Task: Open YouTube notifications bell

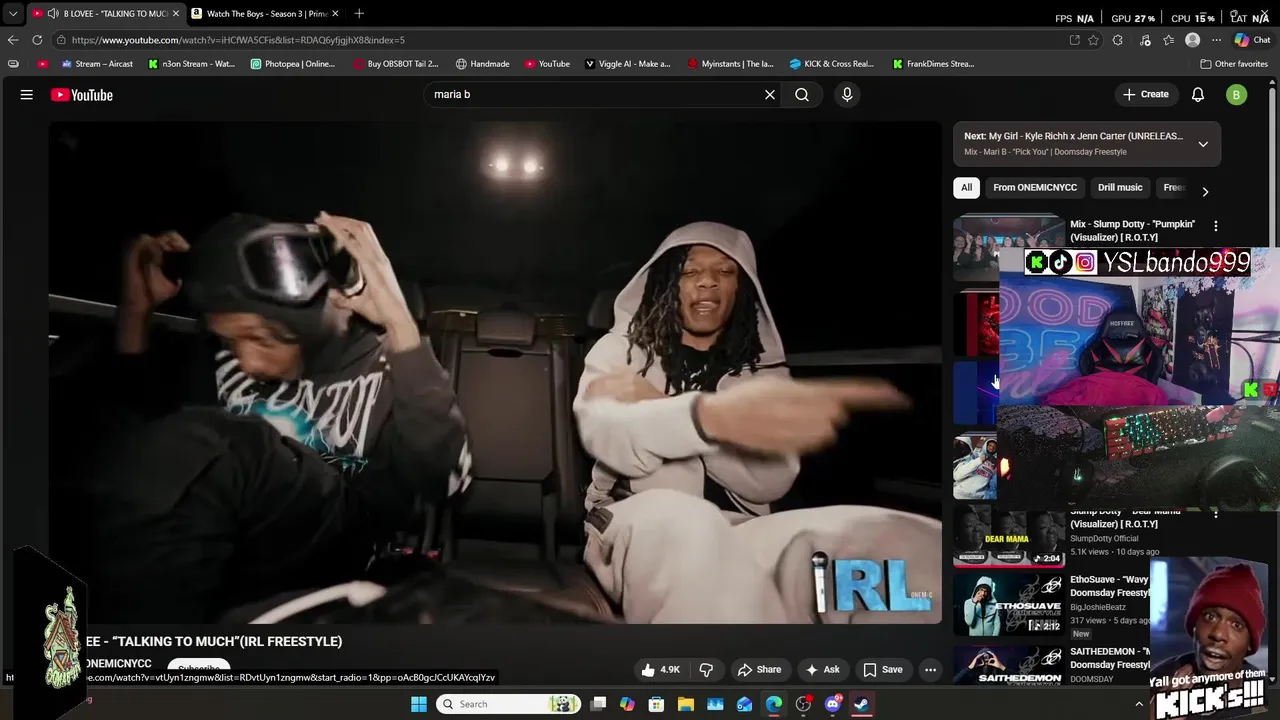Action: tap(1198, 94)
